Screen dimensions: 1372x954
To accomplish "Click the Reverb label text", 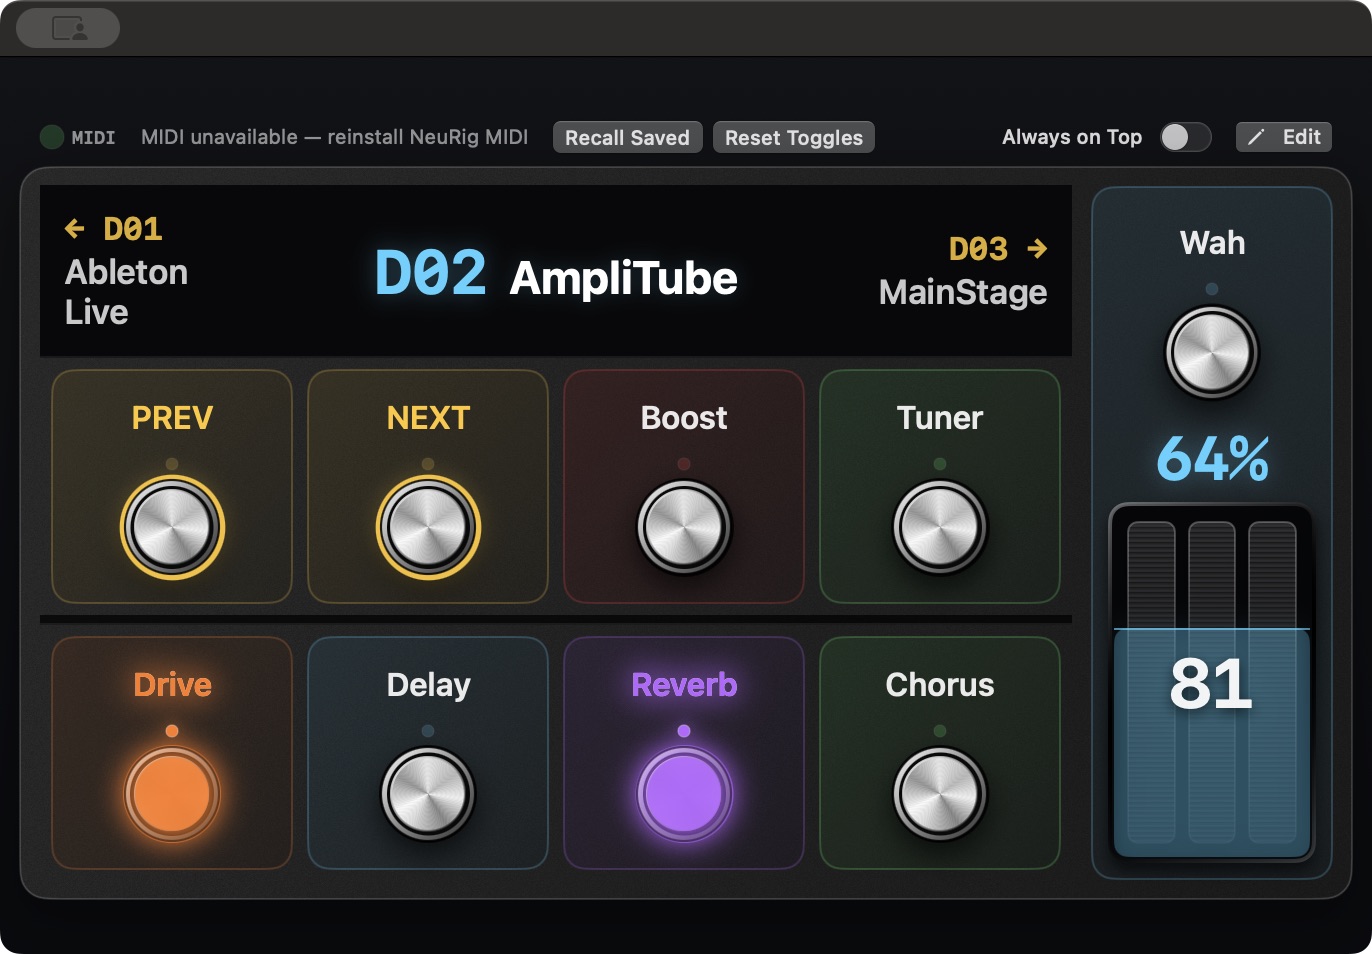I will click(684, 685).
